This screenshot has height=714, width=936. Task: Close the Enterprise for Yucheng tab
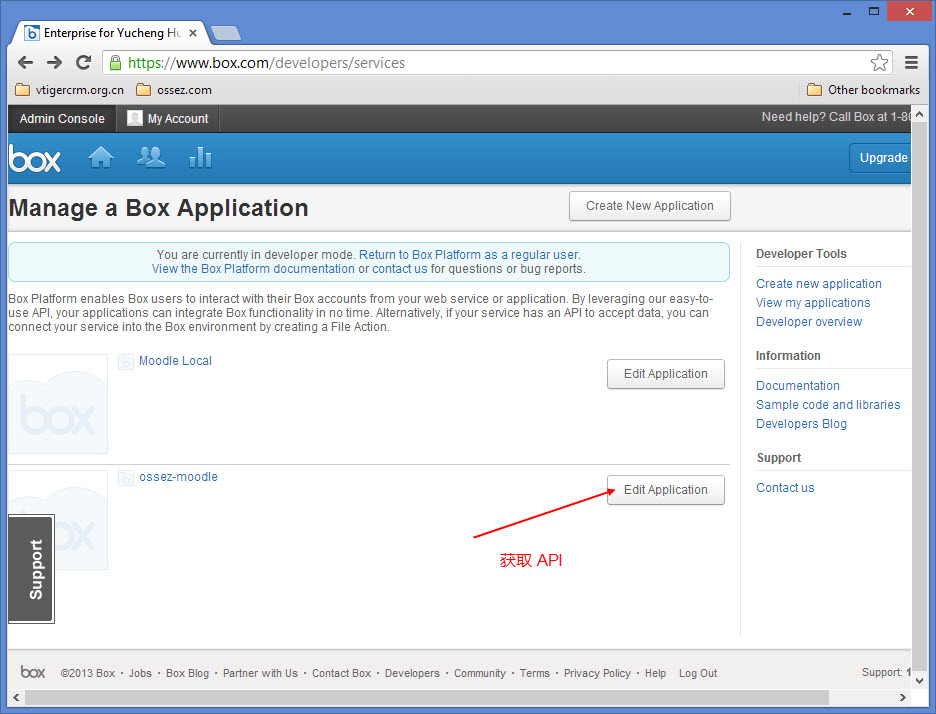[x=193, y=33]
